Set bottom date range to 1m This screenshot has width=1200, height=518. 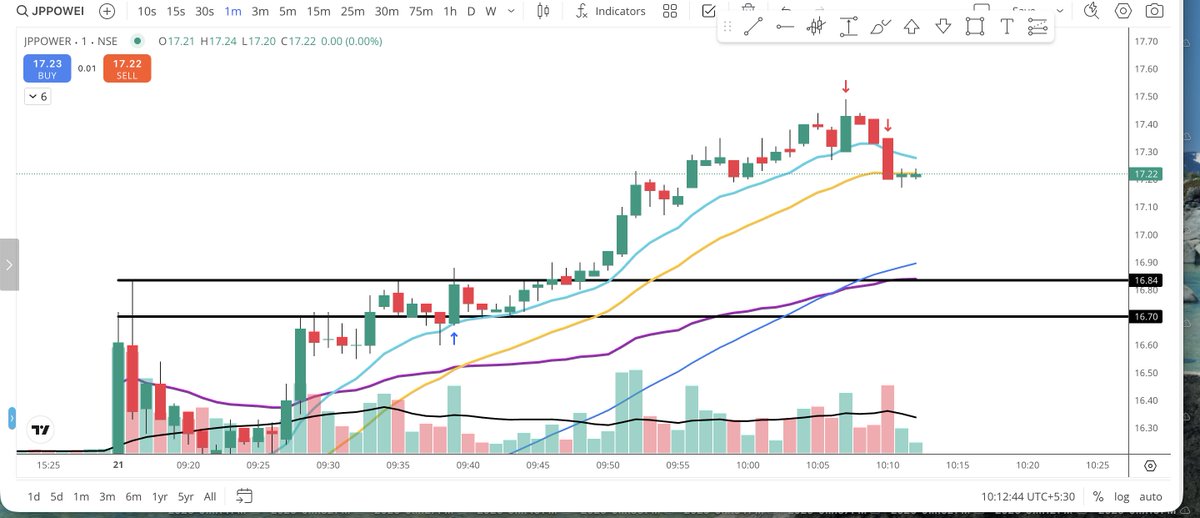click(x=82, y=496)
